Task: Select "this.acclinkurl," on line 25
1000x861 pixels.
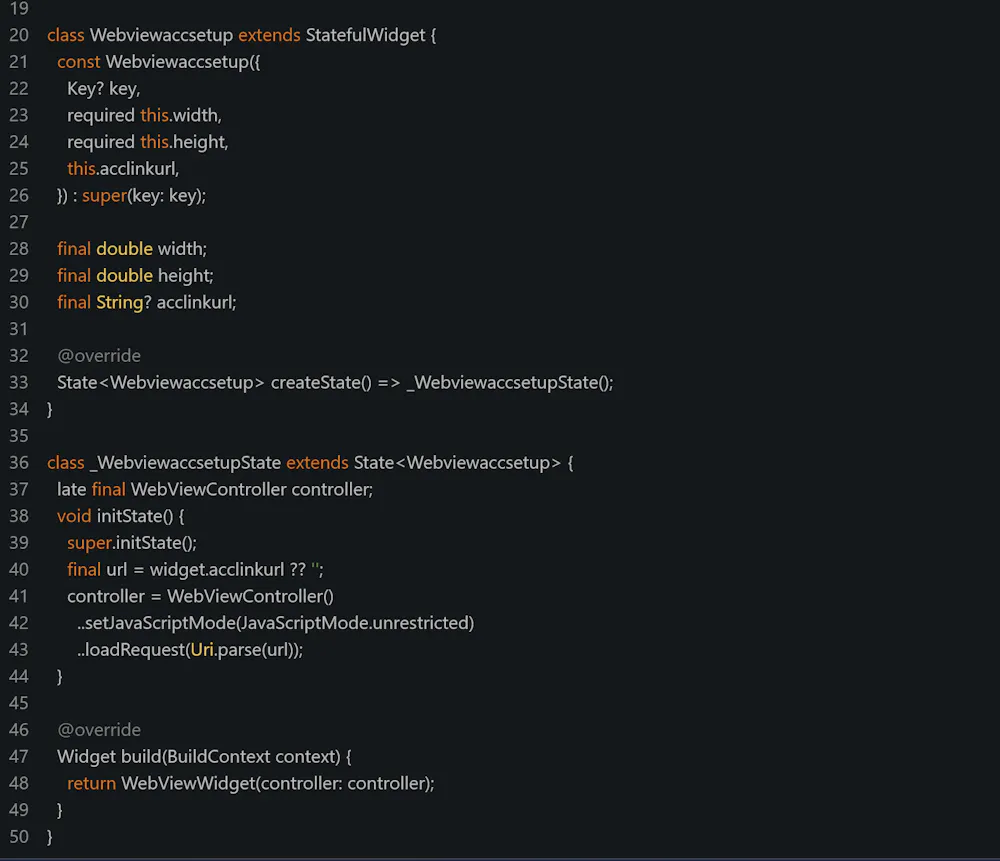Action: point(123,169)
